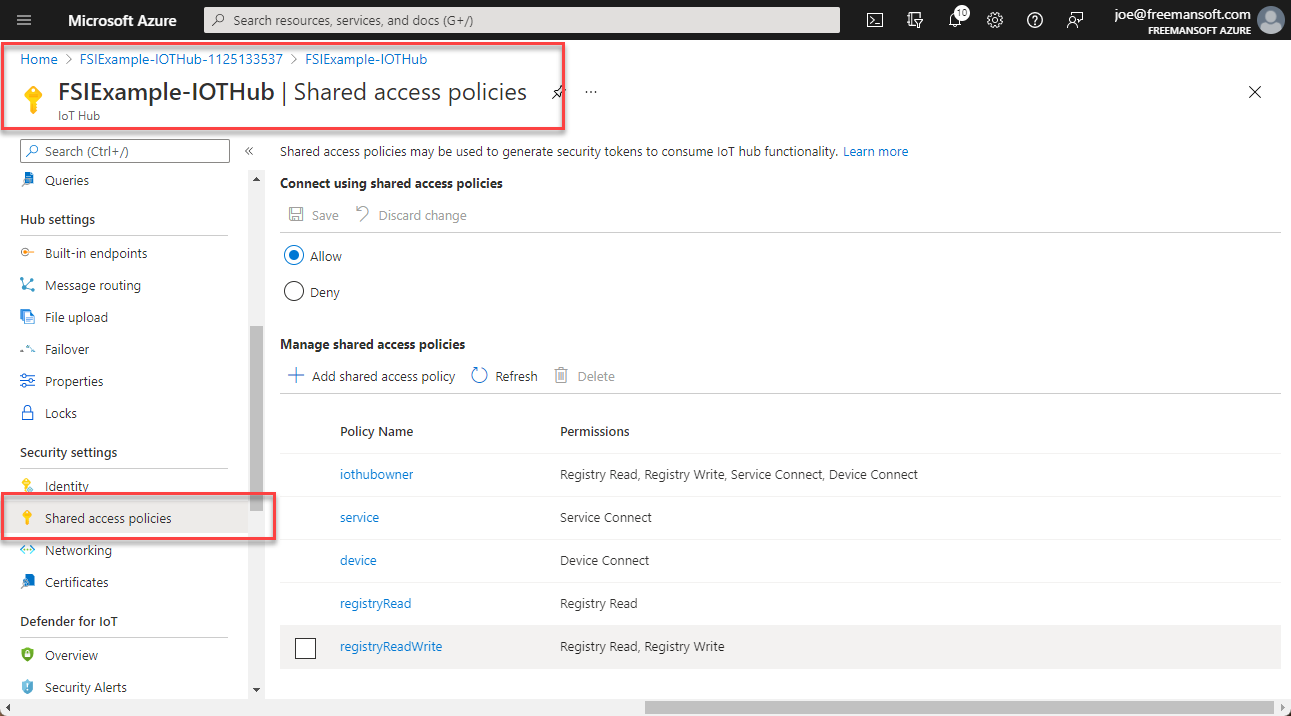This screenshot has height=716, width=1291.
Task: Click Add shared access policy
Action: point(370,375)
